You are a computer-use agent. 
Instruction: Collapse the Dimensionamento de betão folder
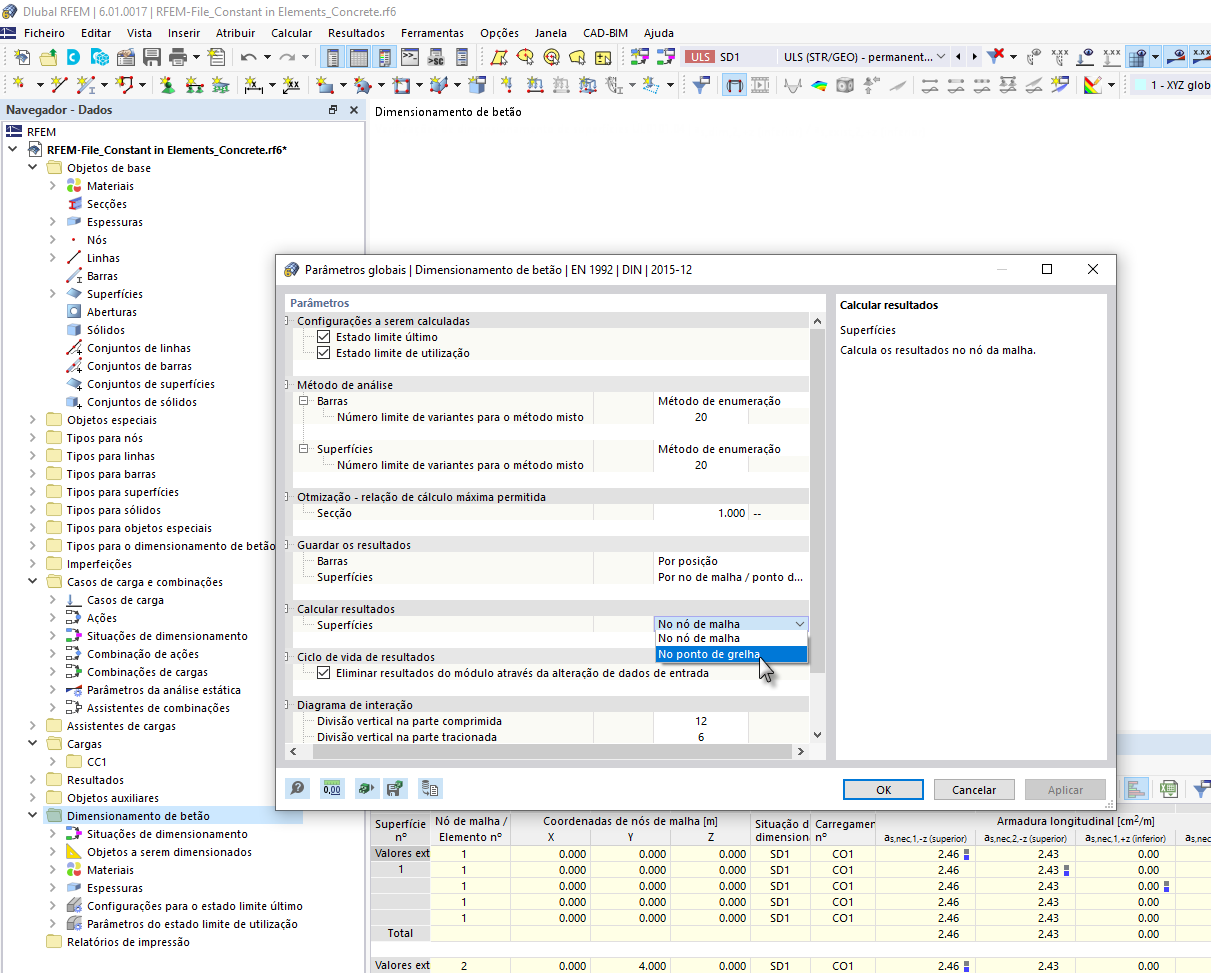click(32, 816)
